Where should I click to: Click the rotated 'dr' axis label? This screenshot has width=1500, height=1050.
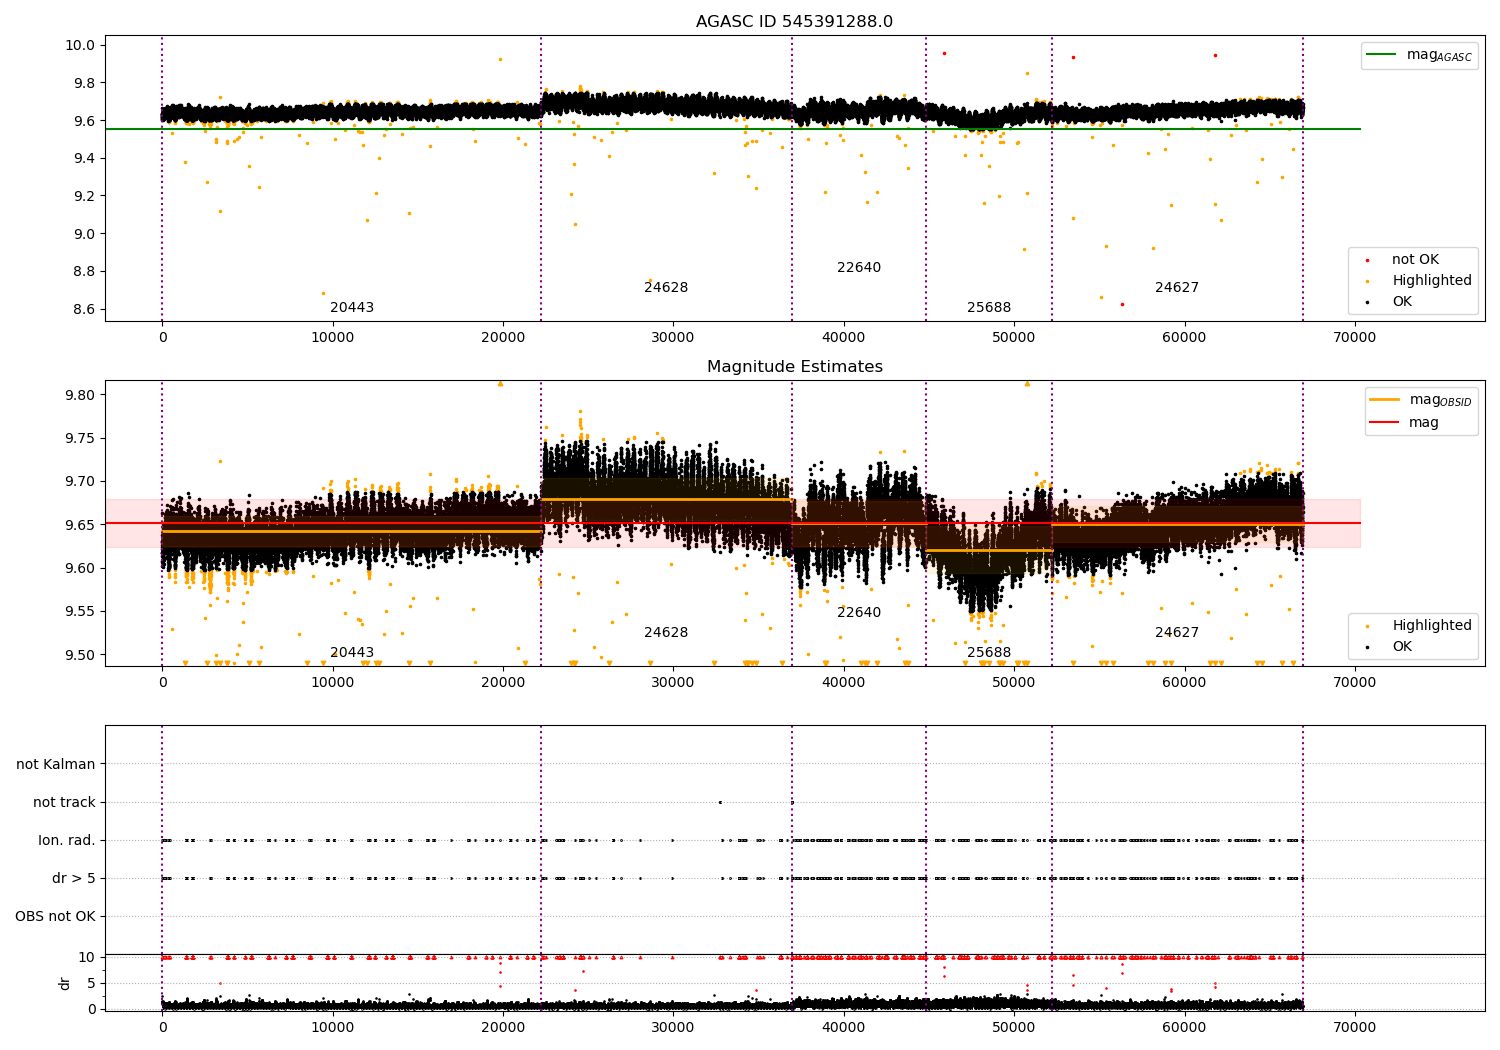(65, 983)
